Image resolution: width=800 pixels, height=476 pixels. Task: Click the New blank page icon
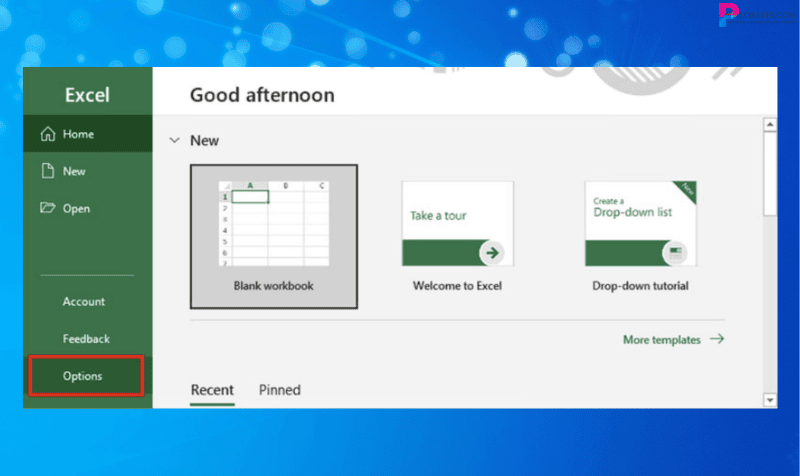click(47, 171)
